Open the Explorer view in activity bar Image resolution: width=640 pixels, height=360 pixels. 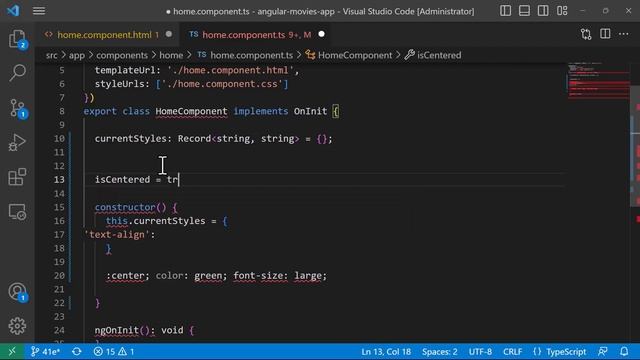[17, 39]
